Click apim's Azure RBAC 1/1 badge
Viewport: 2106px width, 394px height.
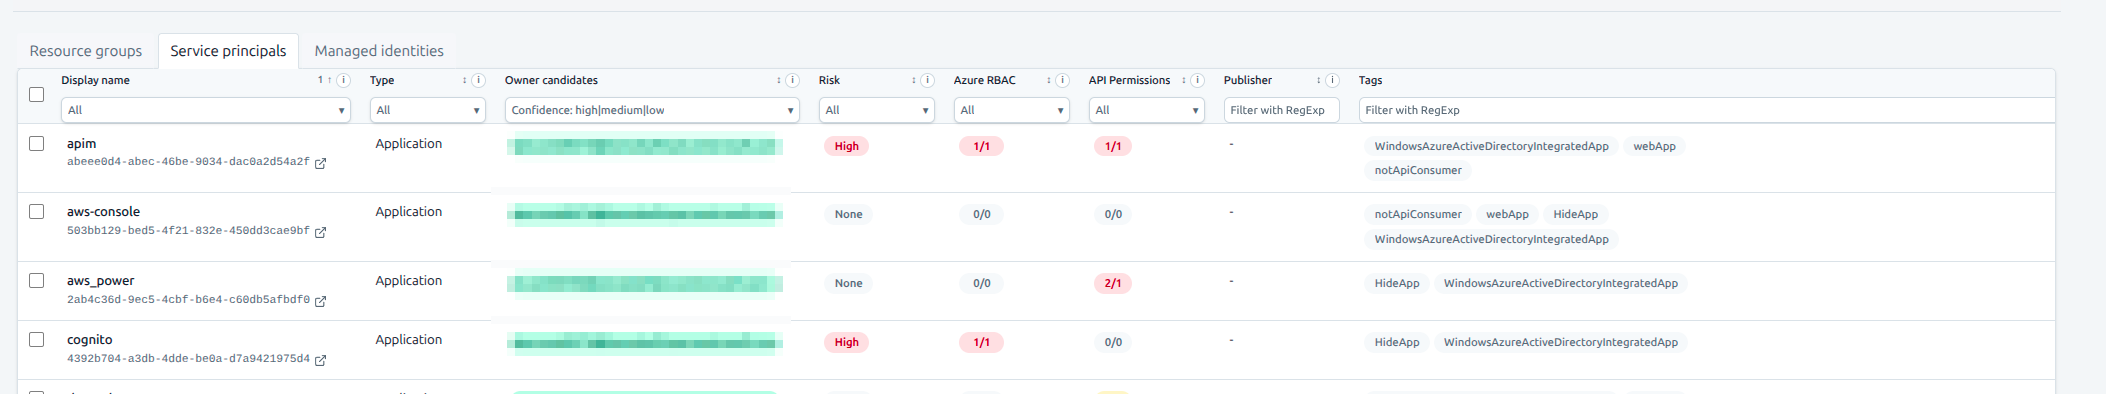point(982,146)
